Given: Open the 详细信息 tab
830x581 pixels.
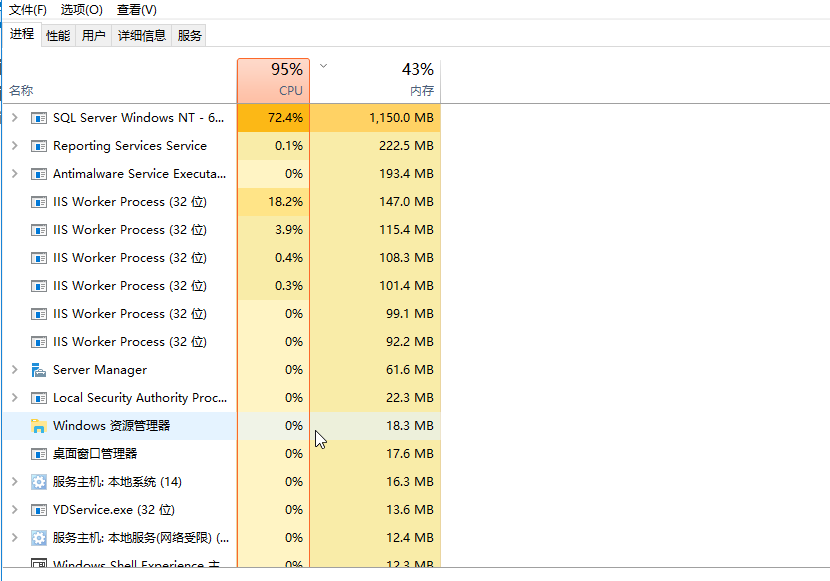Looking at the screenshot, I should click(142, 35).
